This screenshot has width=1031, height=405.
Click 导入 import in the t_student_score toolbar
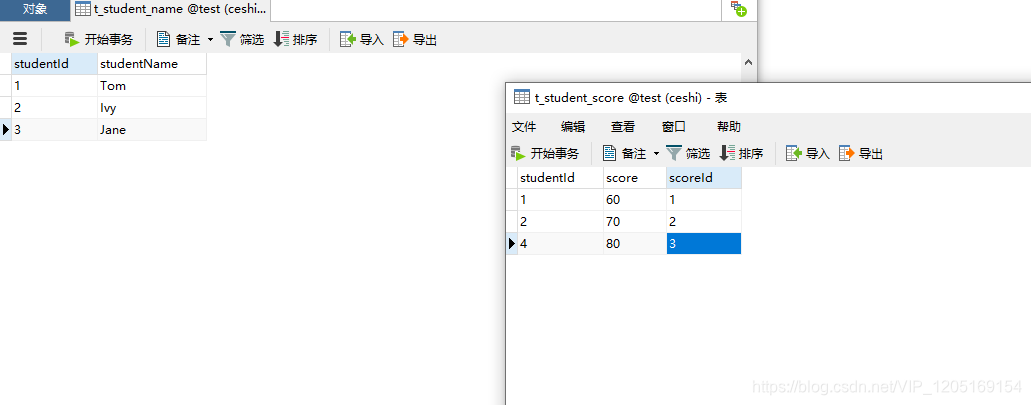click(808, 154)
